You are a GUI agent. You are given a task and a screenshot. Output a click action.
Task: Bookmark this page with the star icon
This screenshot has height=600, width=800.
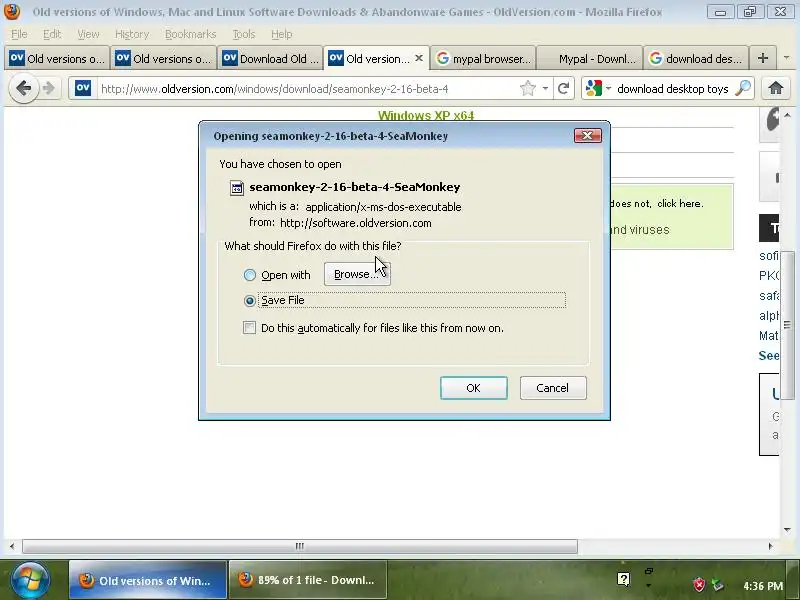pyautogui.click(x=528, y=88)
